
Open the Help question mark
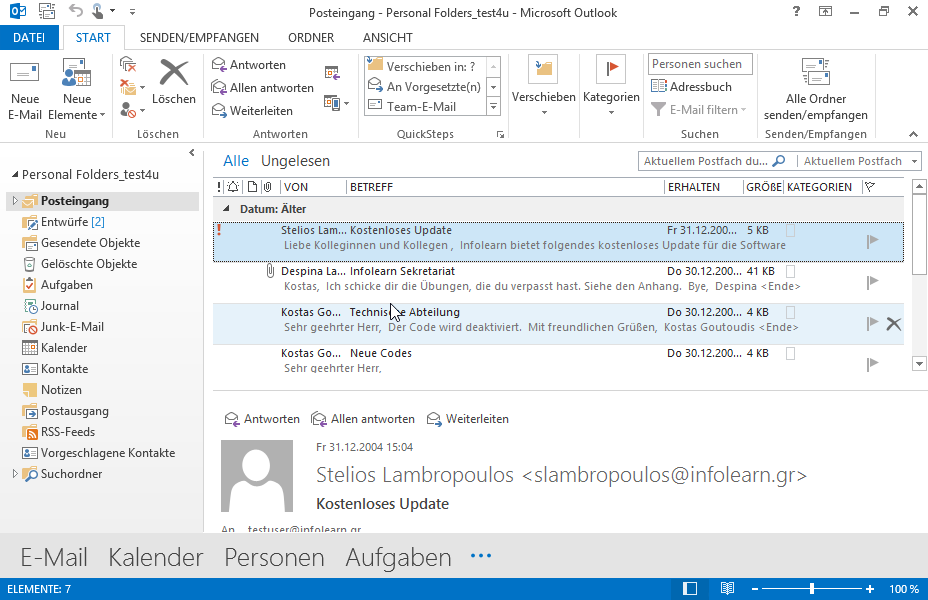[x=796, y=11]
